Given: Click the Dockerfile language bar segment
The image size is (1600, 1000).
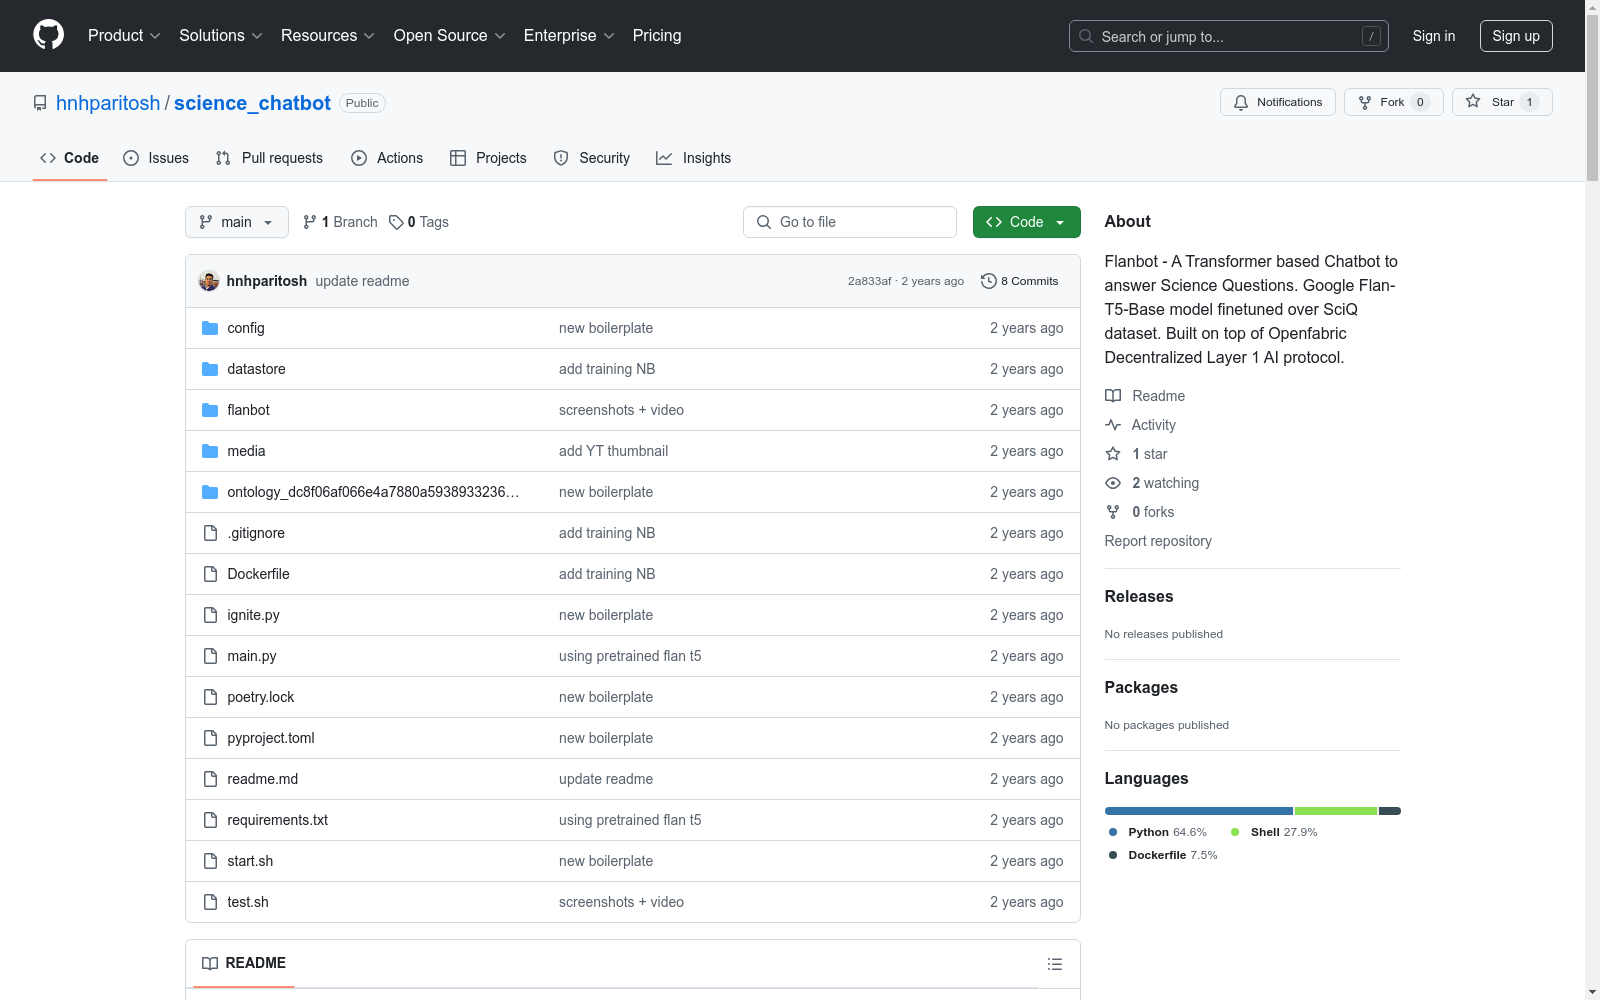Looking at the screenshot, I should coord(1390,811).
